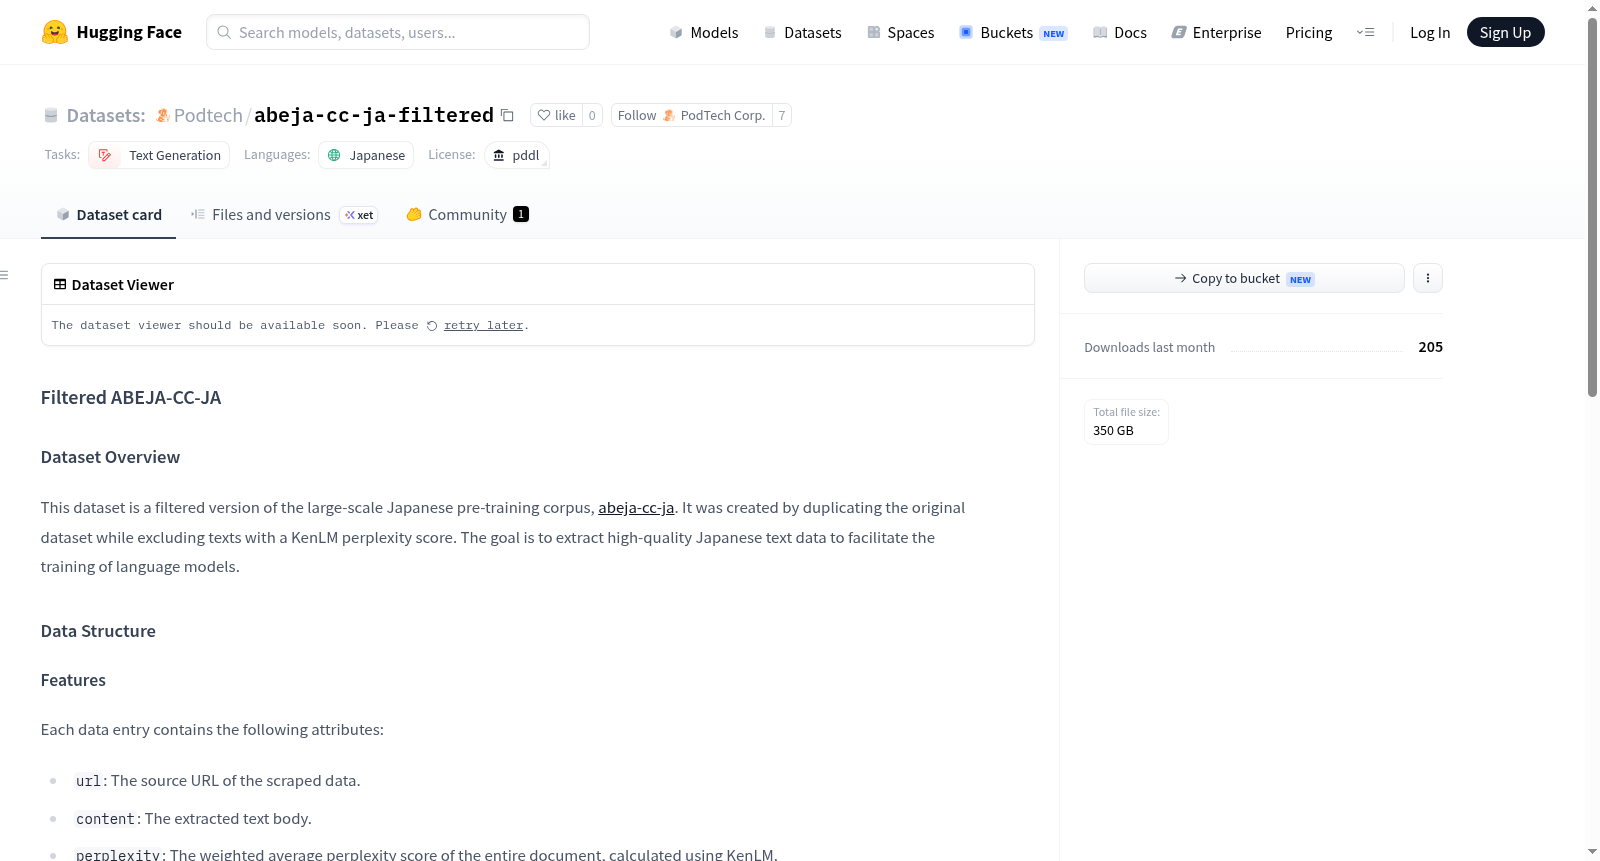
Task: Expand the additional navigation menu icon
Action: [x=1365, y=32]
